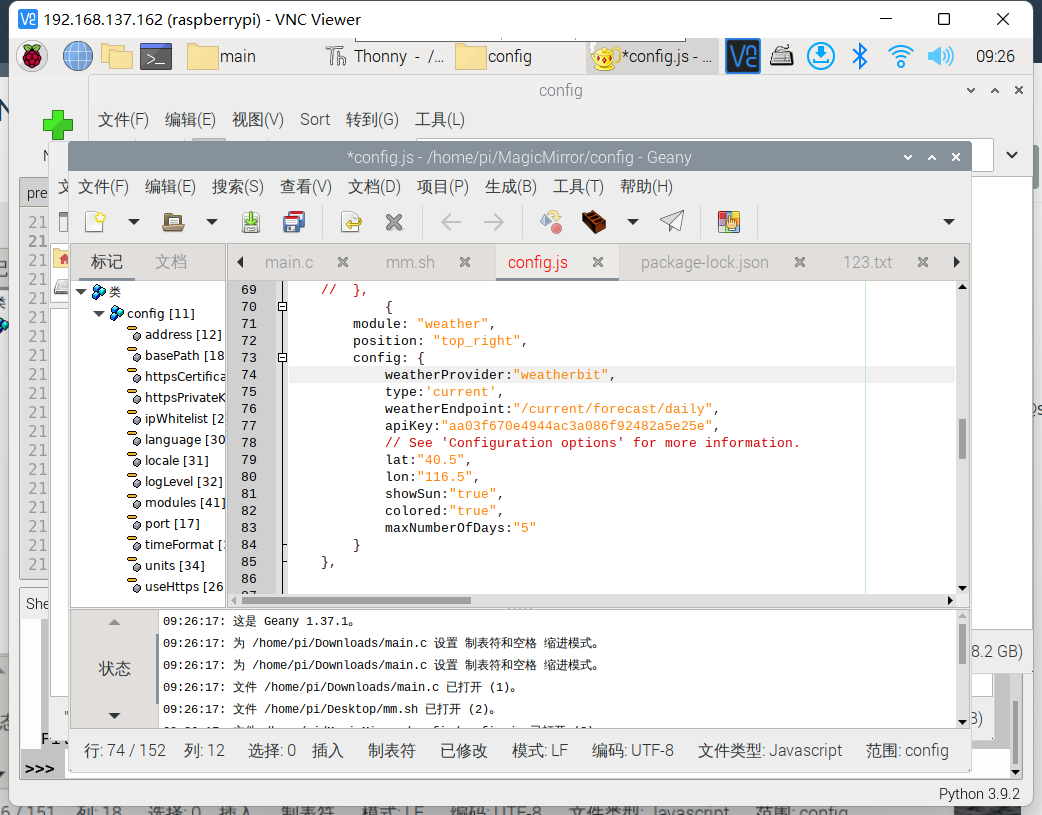Open the build options dropdown arrow

coord(633,222)
